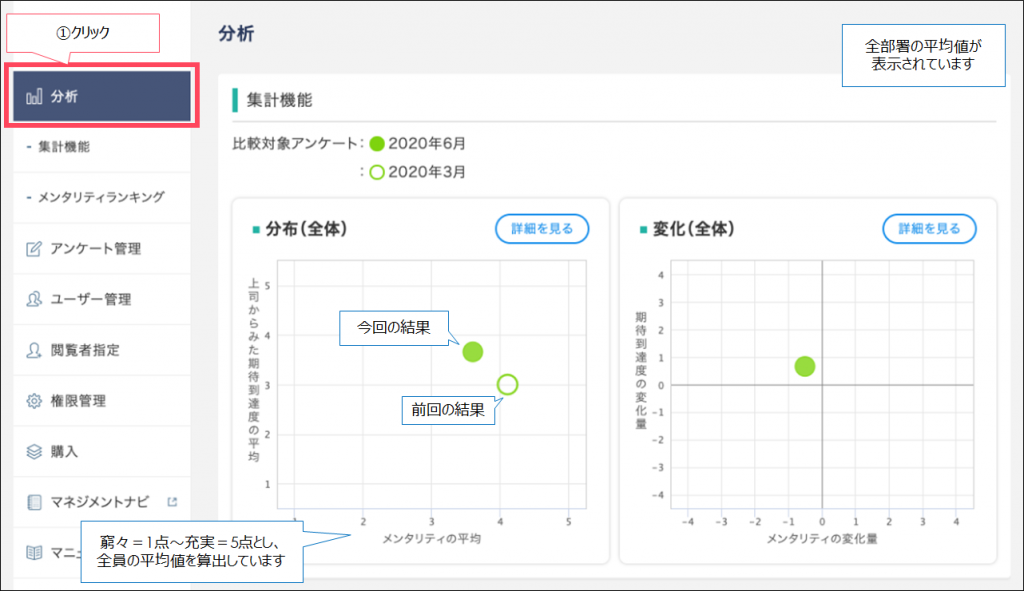Viewport: 1024px width, 591px height.
Task: Click the 購入 stacked layers icon
Action: pyautogui.click(x=34, y=451)
